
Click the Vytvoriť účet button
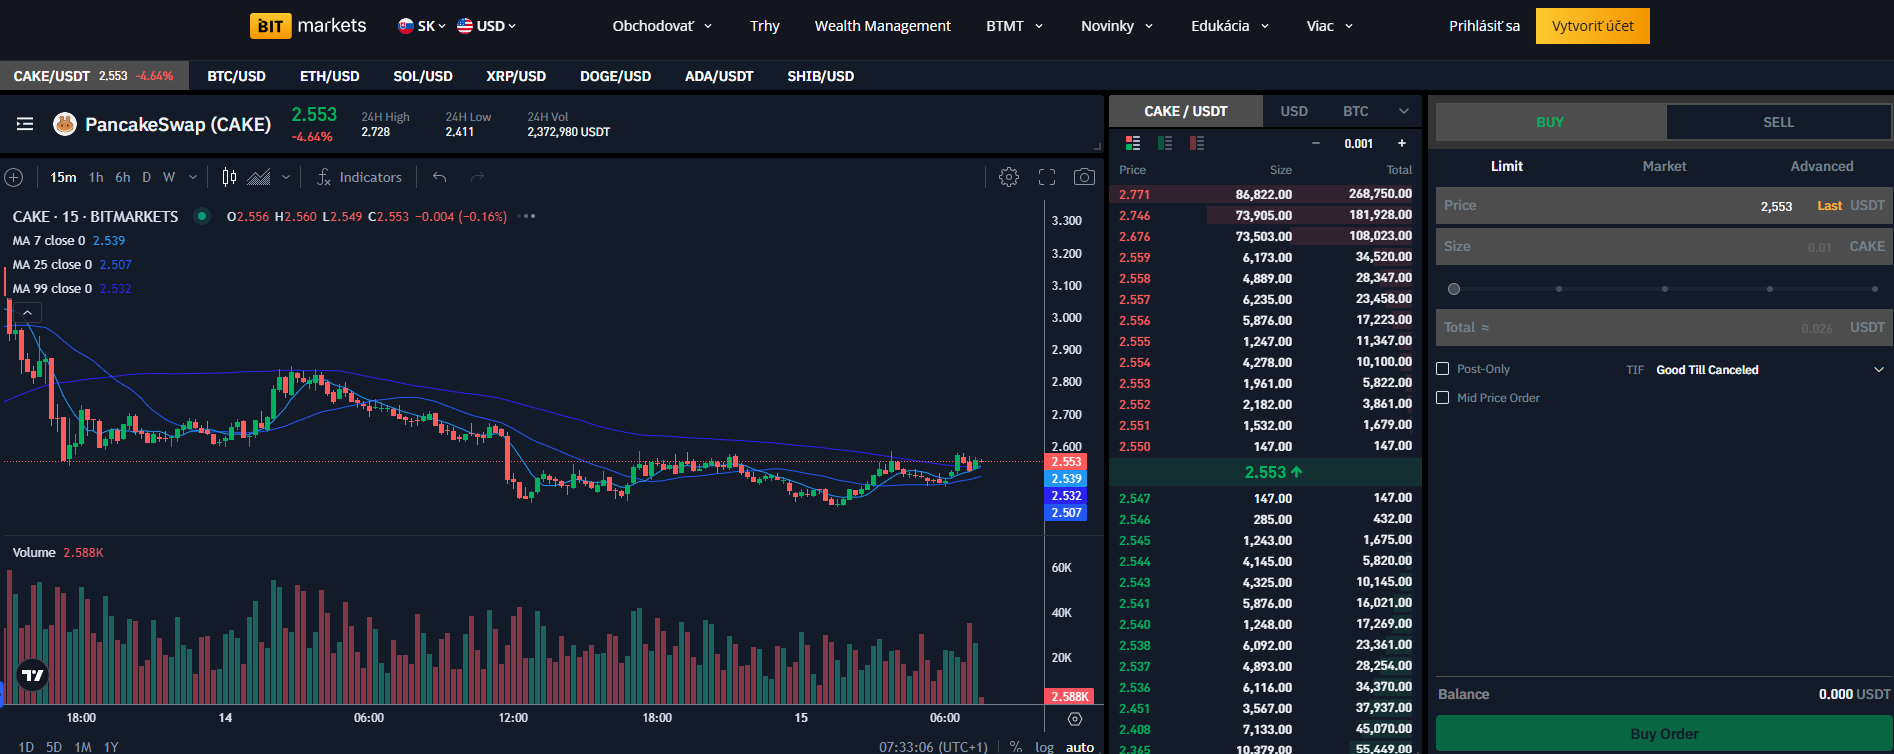(1592, 26)
